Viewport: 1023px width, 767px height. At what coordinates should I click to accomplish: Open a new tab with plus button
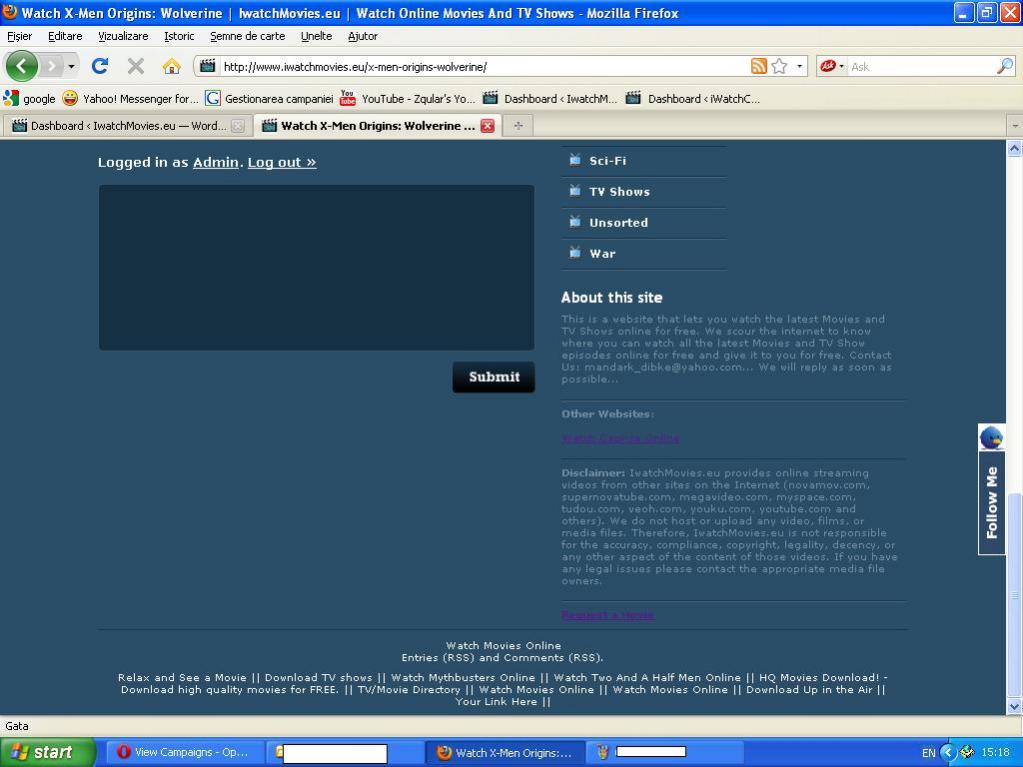click(518, 126)
